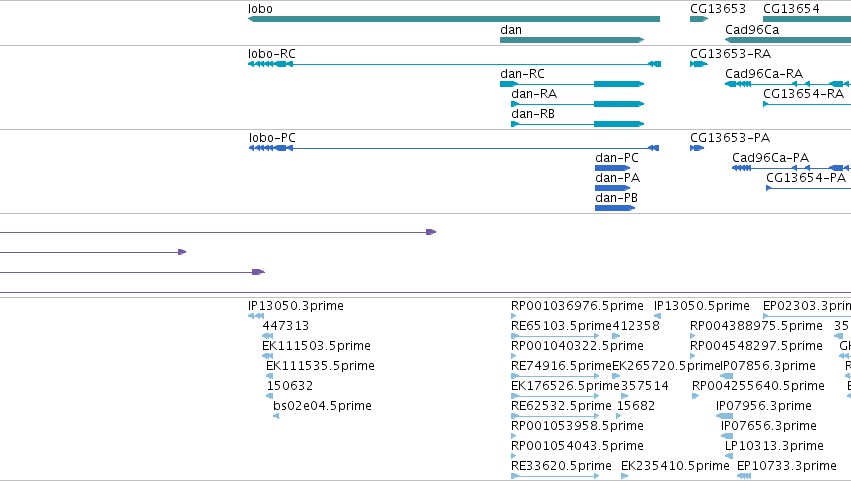
Task: Click the Cad96Ca-RA transcript label
Action: coord(764,74)
